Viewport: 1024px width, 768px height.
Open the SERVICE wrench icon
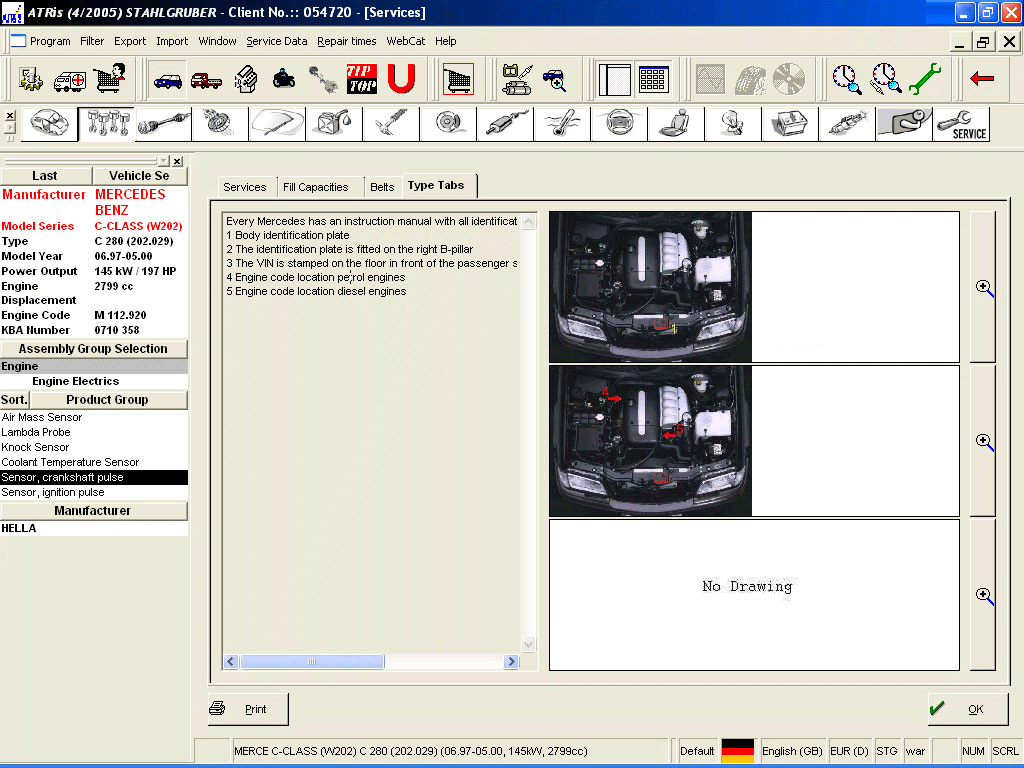tap(961, 124)
